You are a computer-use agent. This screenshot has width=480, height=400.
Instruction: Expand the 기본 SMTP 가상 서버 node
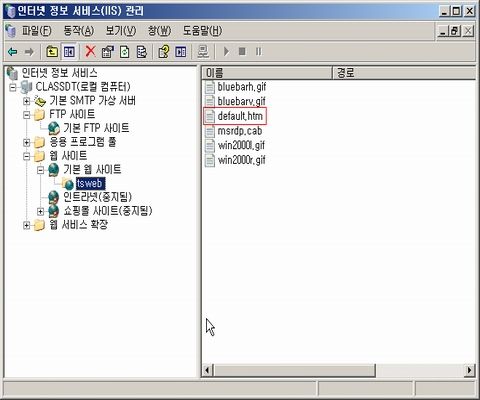click(26, 101)
